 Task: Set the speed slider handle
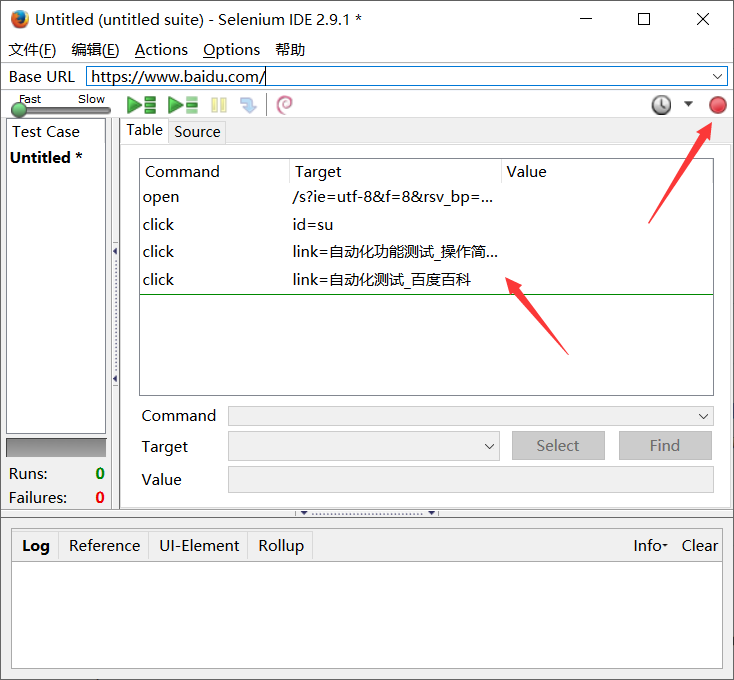19,110
